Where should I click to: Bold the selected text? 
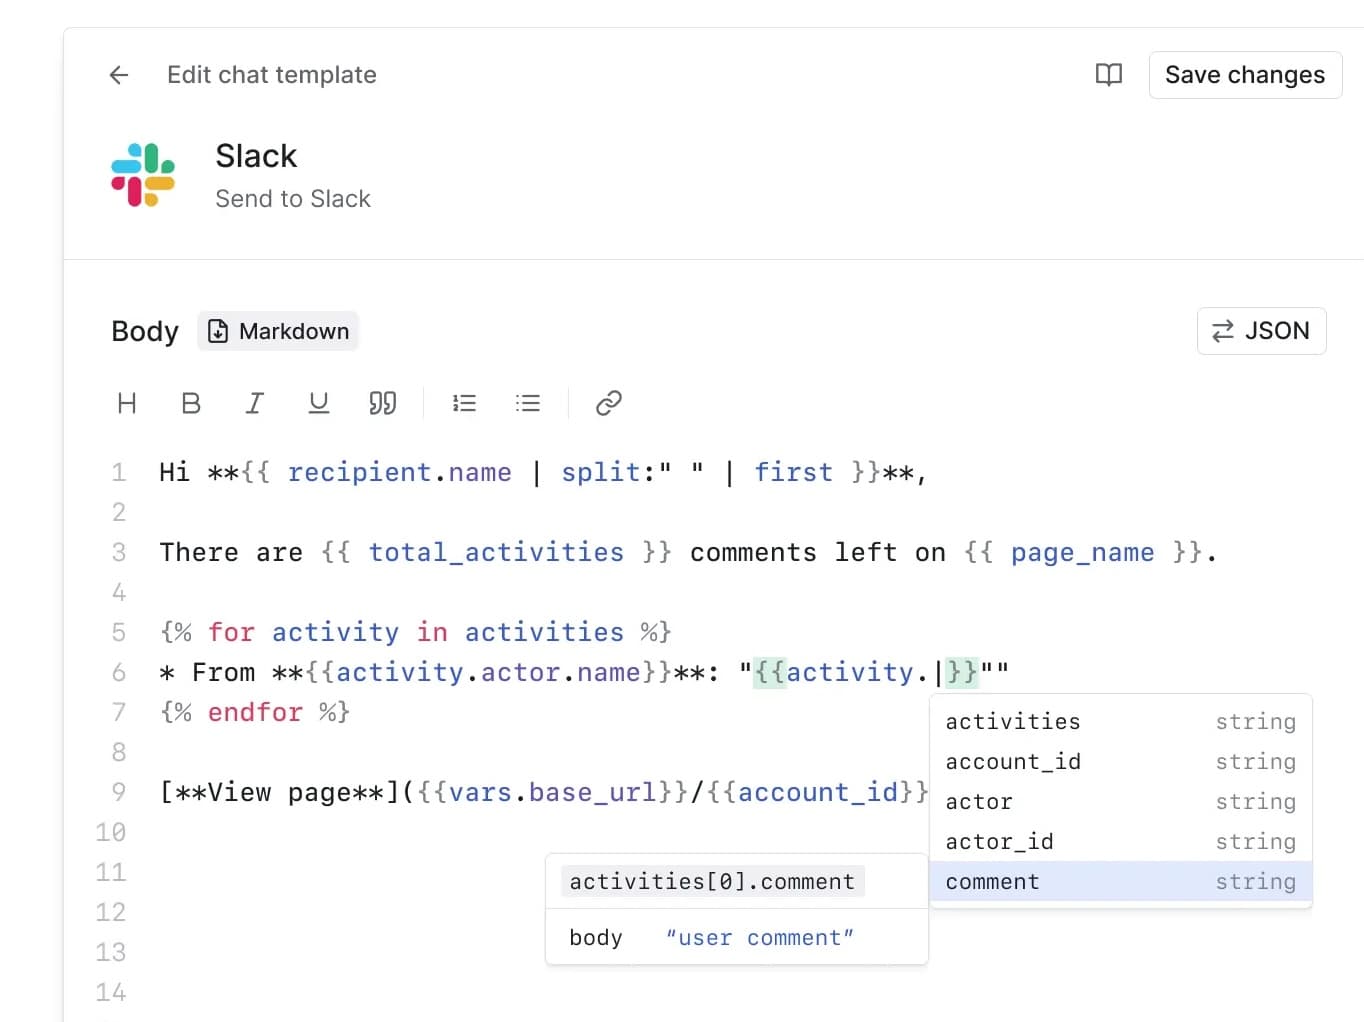[191, 403]
